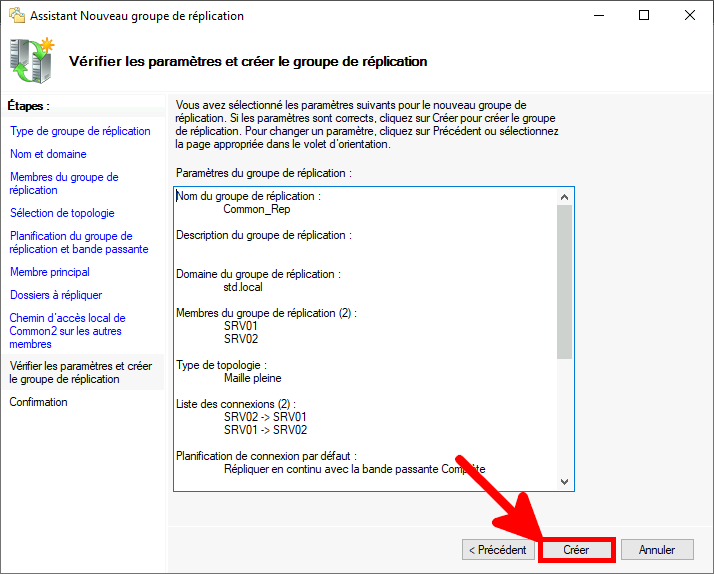Click the parameters list scrollbar thumb
Viewport: 714px width, 574px height.
click(565, 280)
